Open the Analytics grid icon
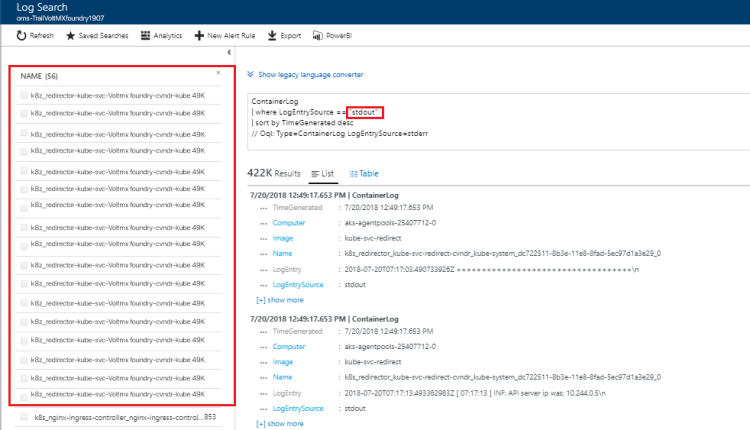This screenshot has height=430, width=750. (146, 35)
